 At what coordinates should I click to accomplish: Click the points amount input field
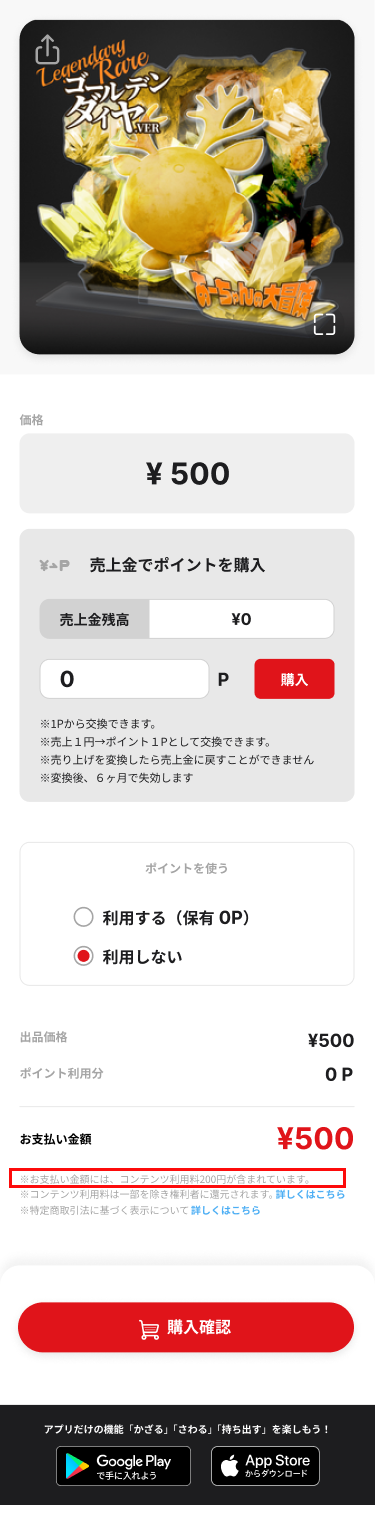click(124, 679)
